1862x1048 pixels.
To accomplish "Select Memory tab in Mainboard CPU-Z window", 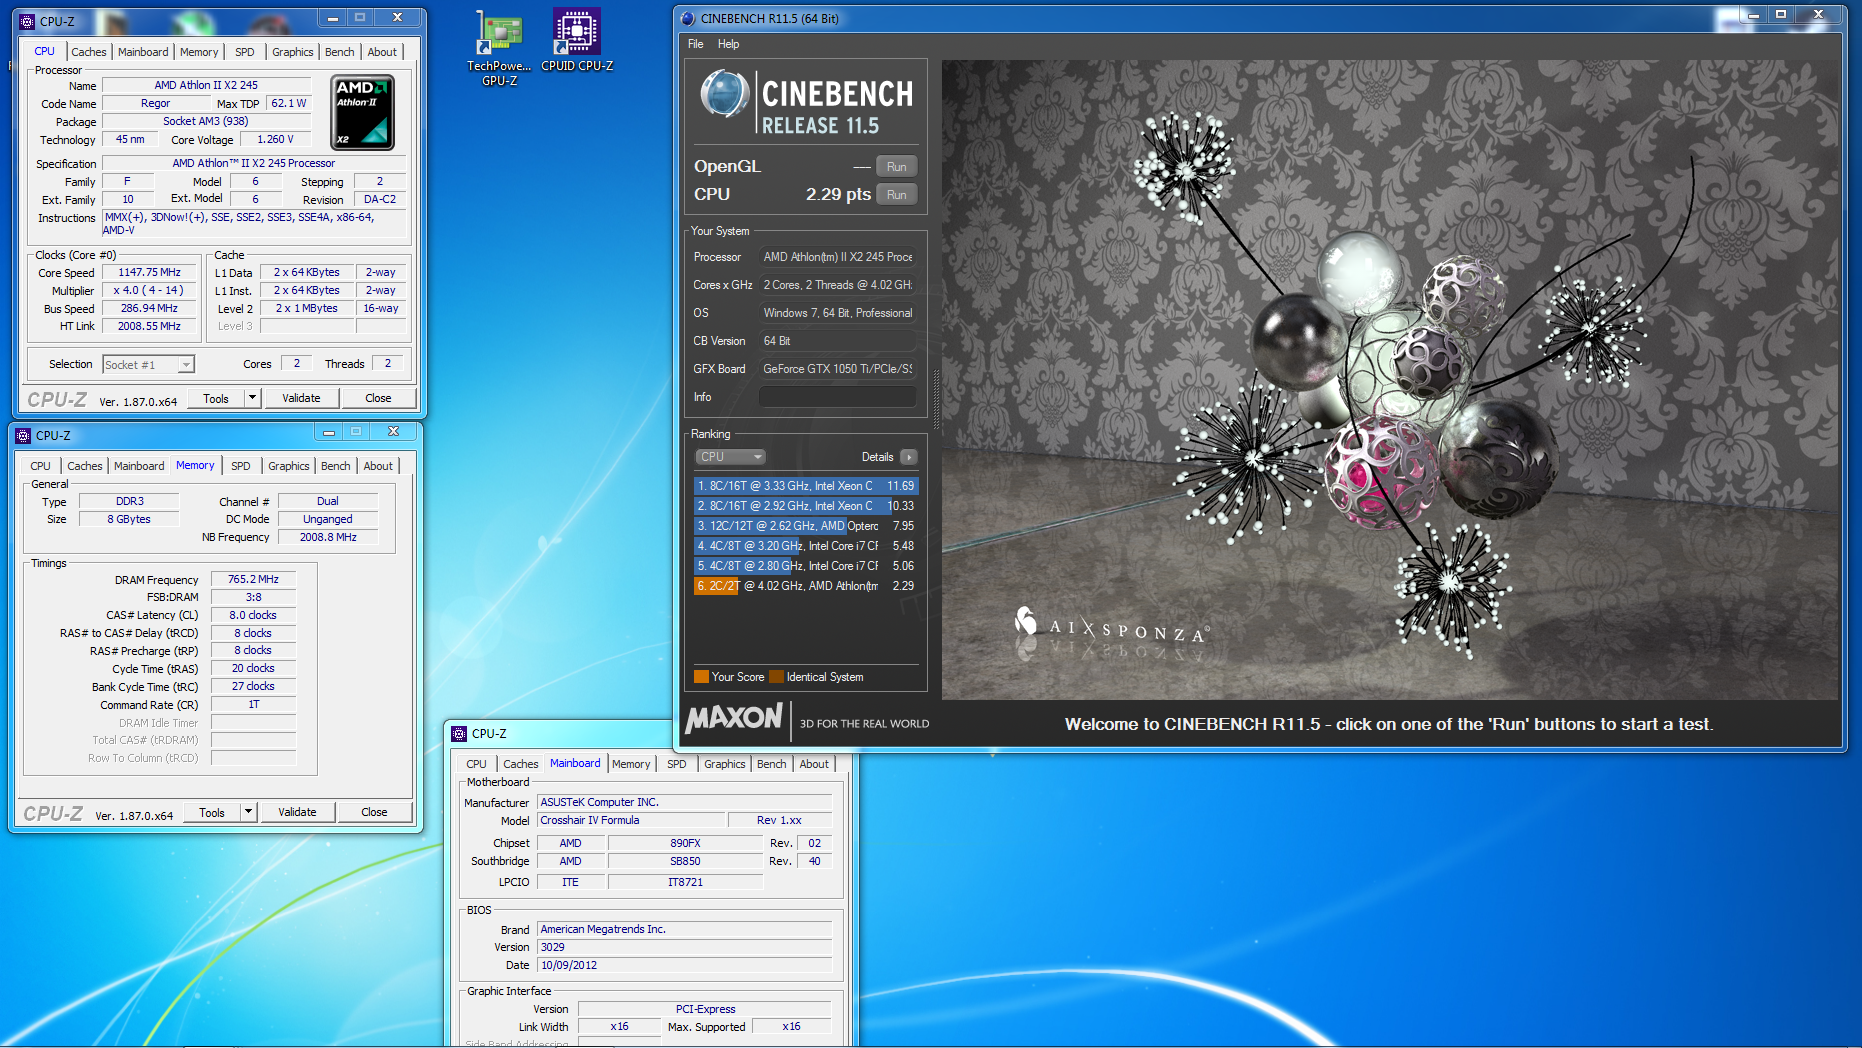I will tap(631, 764).
